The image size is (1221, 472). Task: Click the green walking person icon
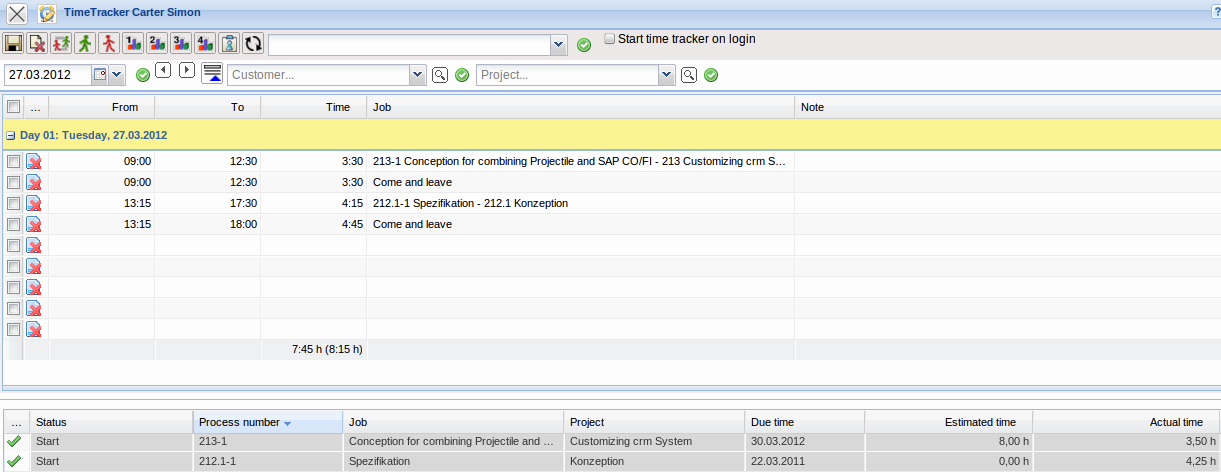pos(85,44)
